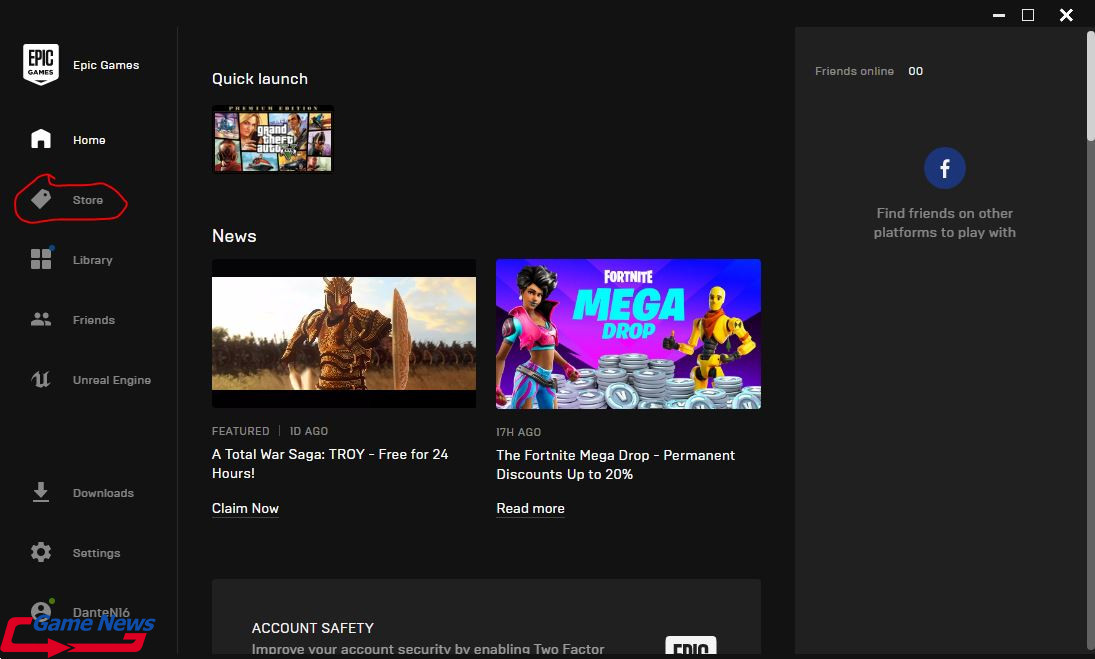
Task: Select the Library menu label
Action: pyautogui.click(x=93, y=260)
